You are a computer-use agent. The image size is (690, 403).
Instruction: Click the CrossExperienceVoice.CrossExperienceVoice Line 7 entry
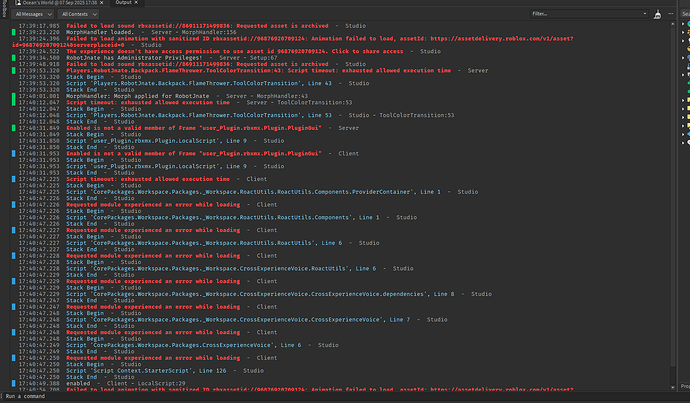click(238, 319)
